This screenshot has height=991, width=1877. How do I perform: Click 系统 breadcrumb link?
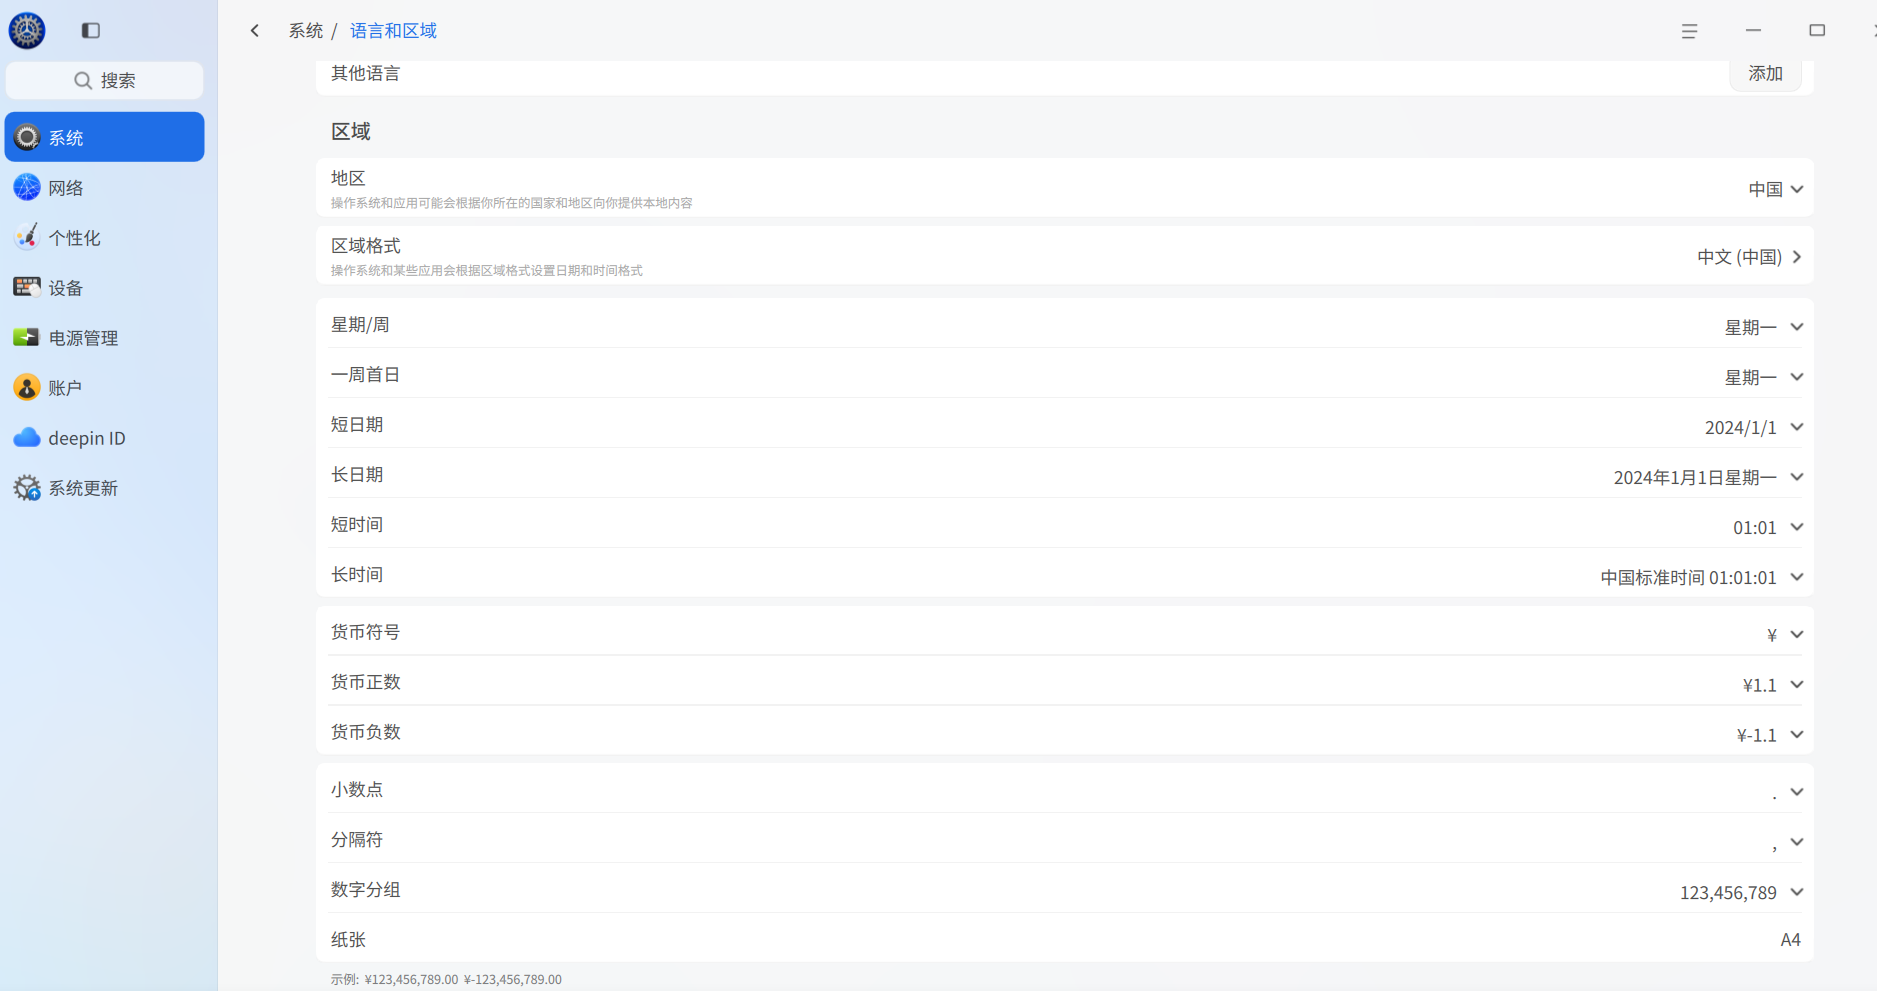305,31
